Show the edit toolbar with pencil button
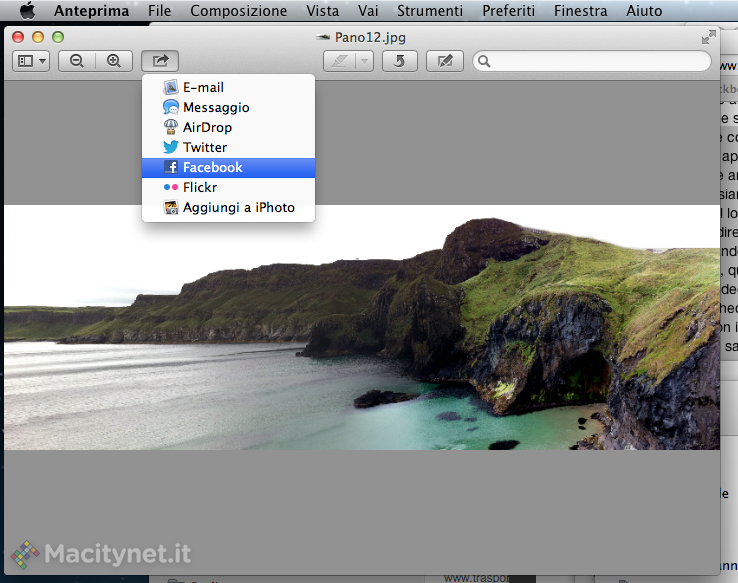Screen dimensions: 738x583 click(x=445, y=61)
